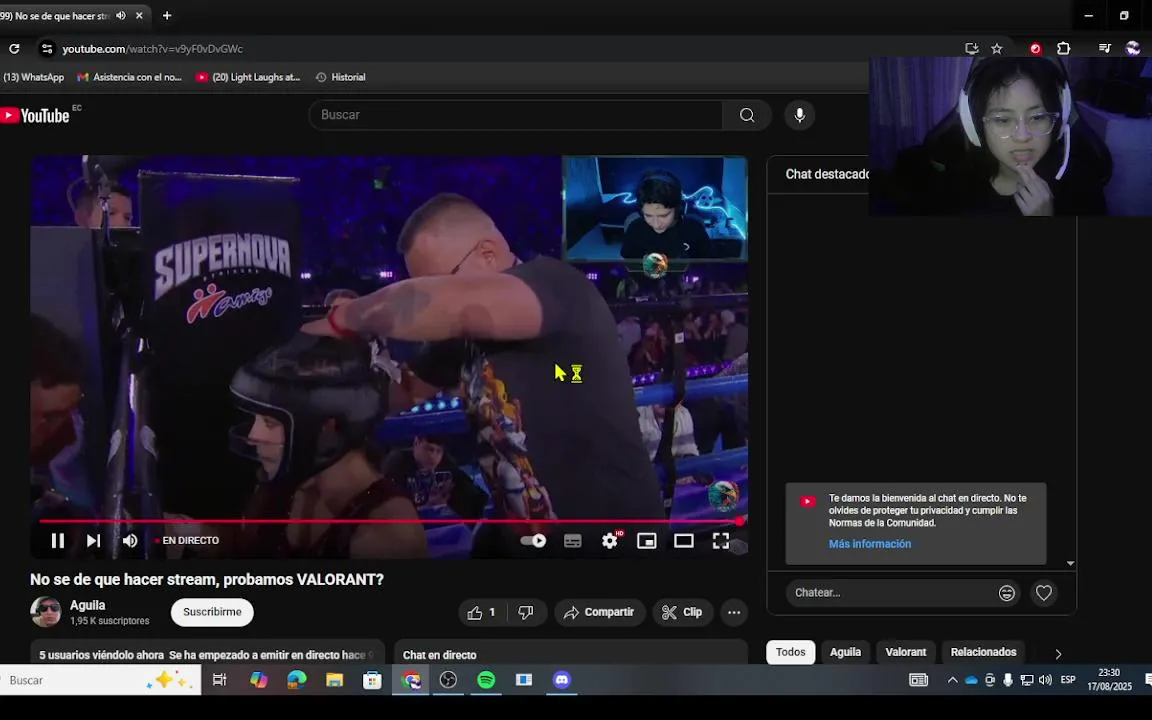The width and height of the screenshot is (1152, 720).
Task: Focus the YouTube Buscar search field
Action: (x=516, y=115)
